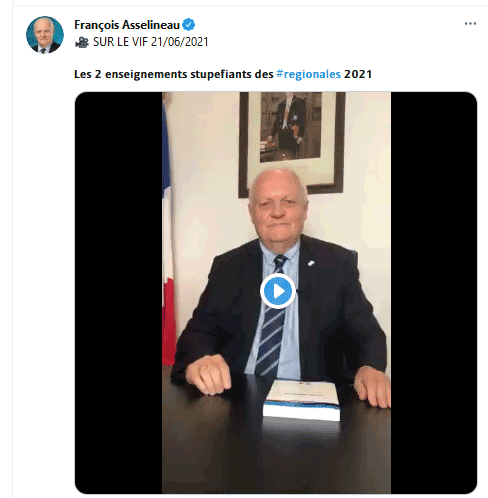Click the video's right black letterbox bar
Viewport: 488px width, 498px height.
(x=434, y=293)
